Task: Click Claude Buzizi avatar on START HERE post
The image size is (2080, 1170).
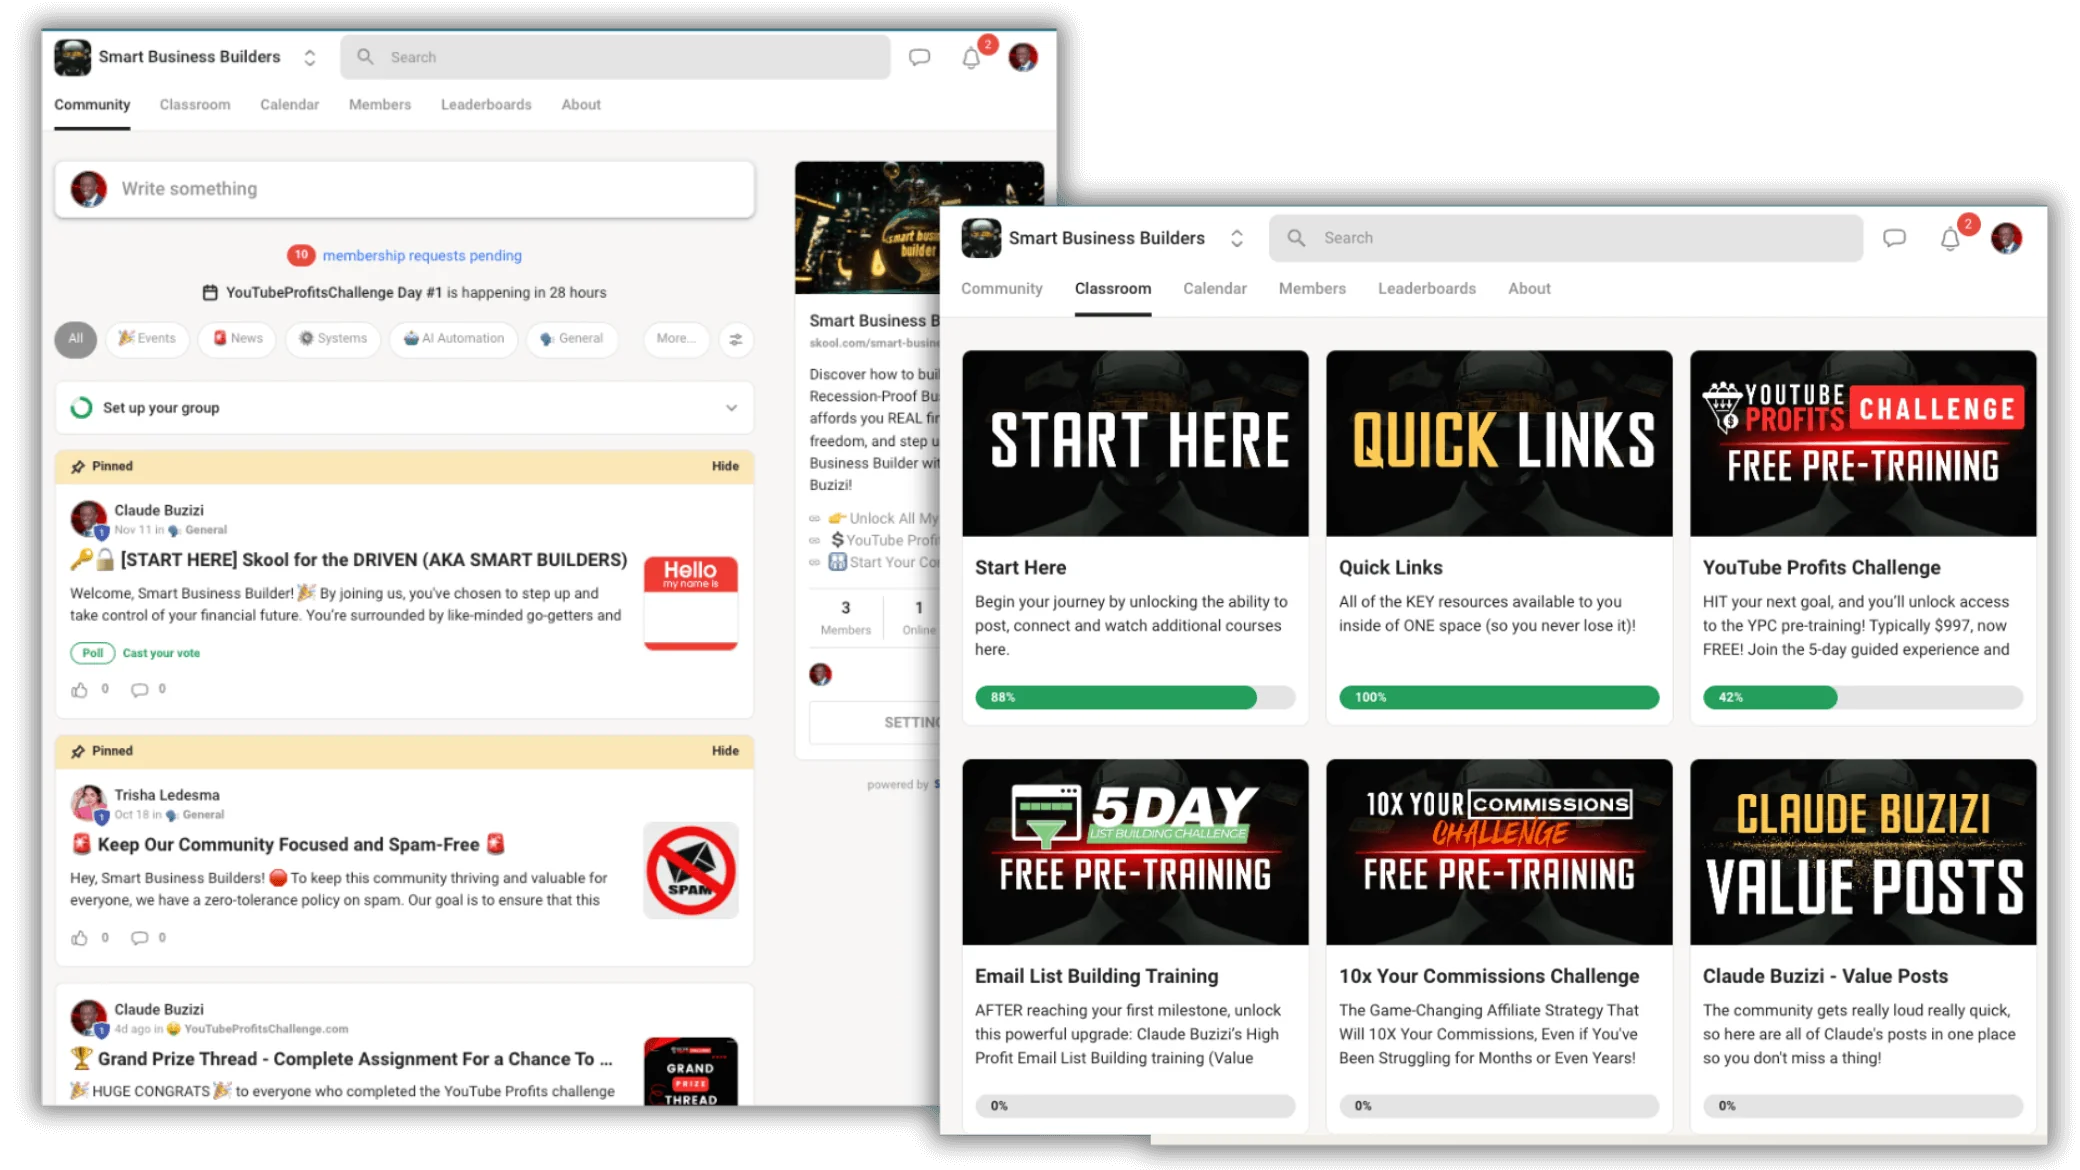Action: (x=88, y=519)
